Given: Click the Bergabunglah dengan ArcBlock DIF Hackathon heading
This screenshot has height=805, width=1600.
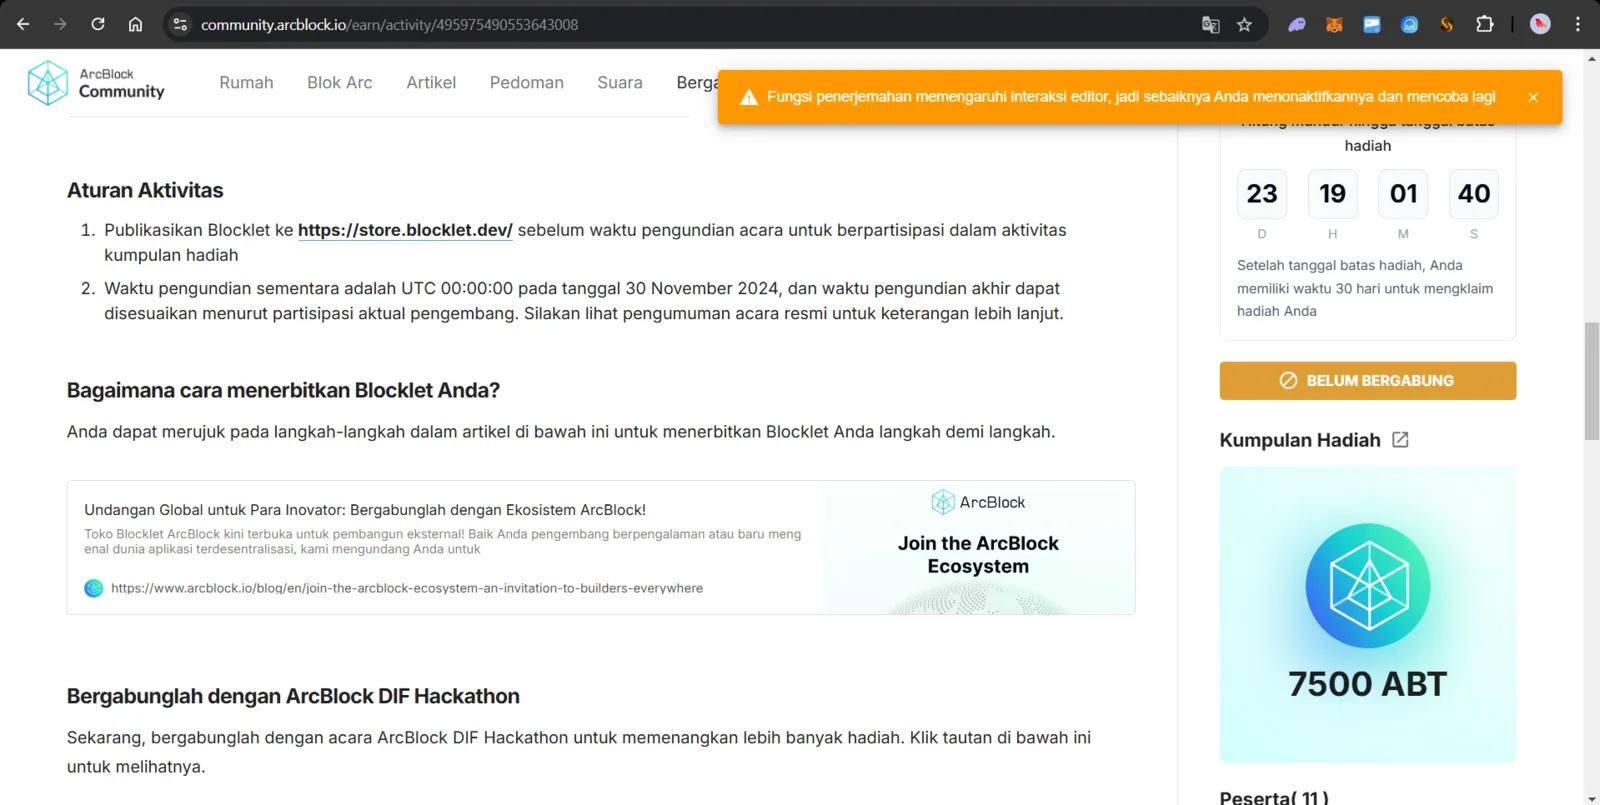Looking at the screenshot, I should pos(293,696).
